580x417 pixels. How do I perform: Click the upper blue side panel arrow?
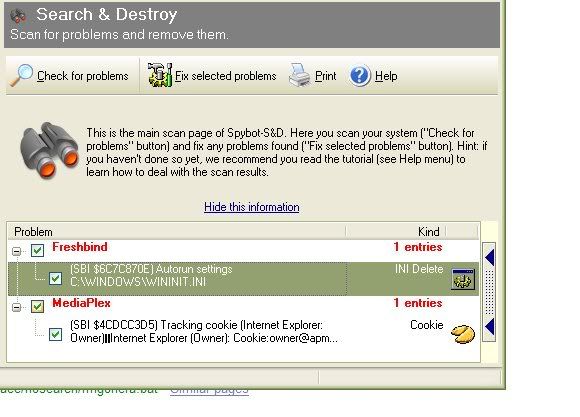tap(489, 257)
